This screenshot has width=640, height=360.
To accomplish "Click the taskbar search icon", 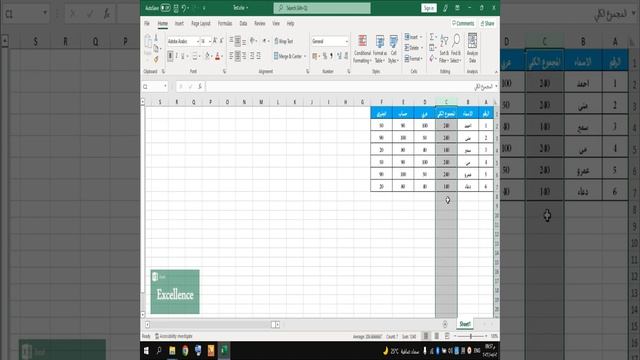I will pyautogui.click(x=159, y=351).
